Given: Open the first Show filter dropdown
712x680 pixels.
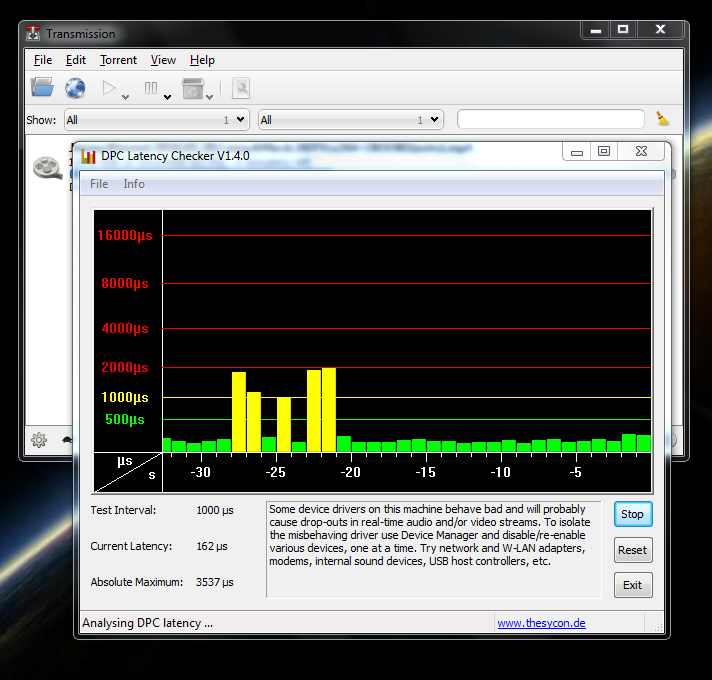Looking at the screenshot, I should (157, 120).
